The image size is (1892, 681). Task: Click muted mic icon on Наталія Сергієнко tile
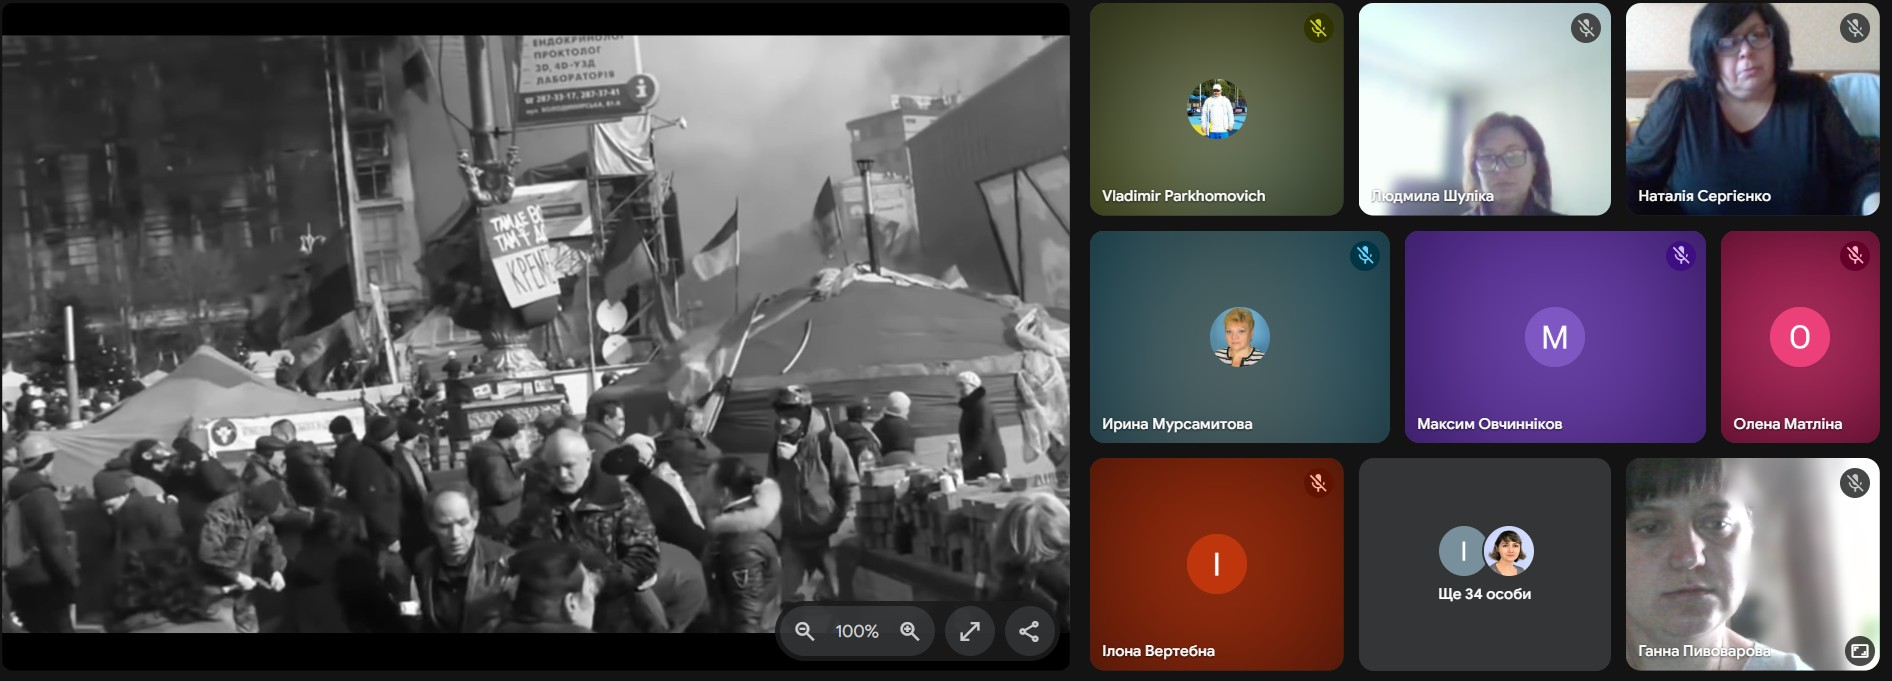1854,28
